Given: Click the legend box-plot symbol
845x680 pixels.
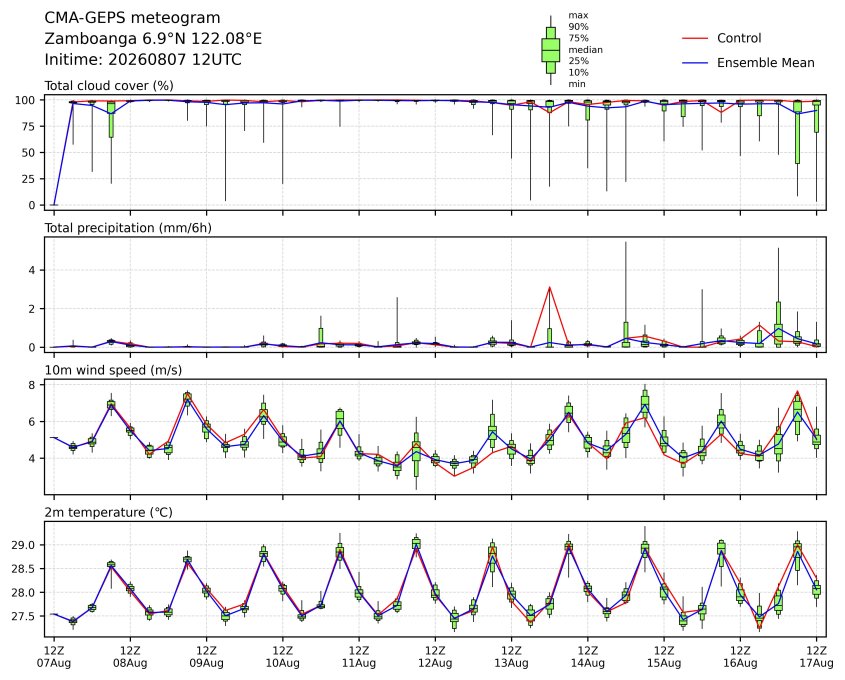Looking at the screenshot, I should [550, 50].
